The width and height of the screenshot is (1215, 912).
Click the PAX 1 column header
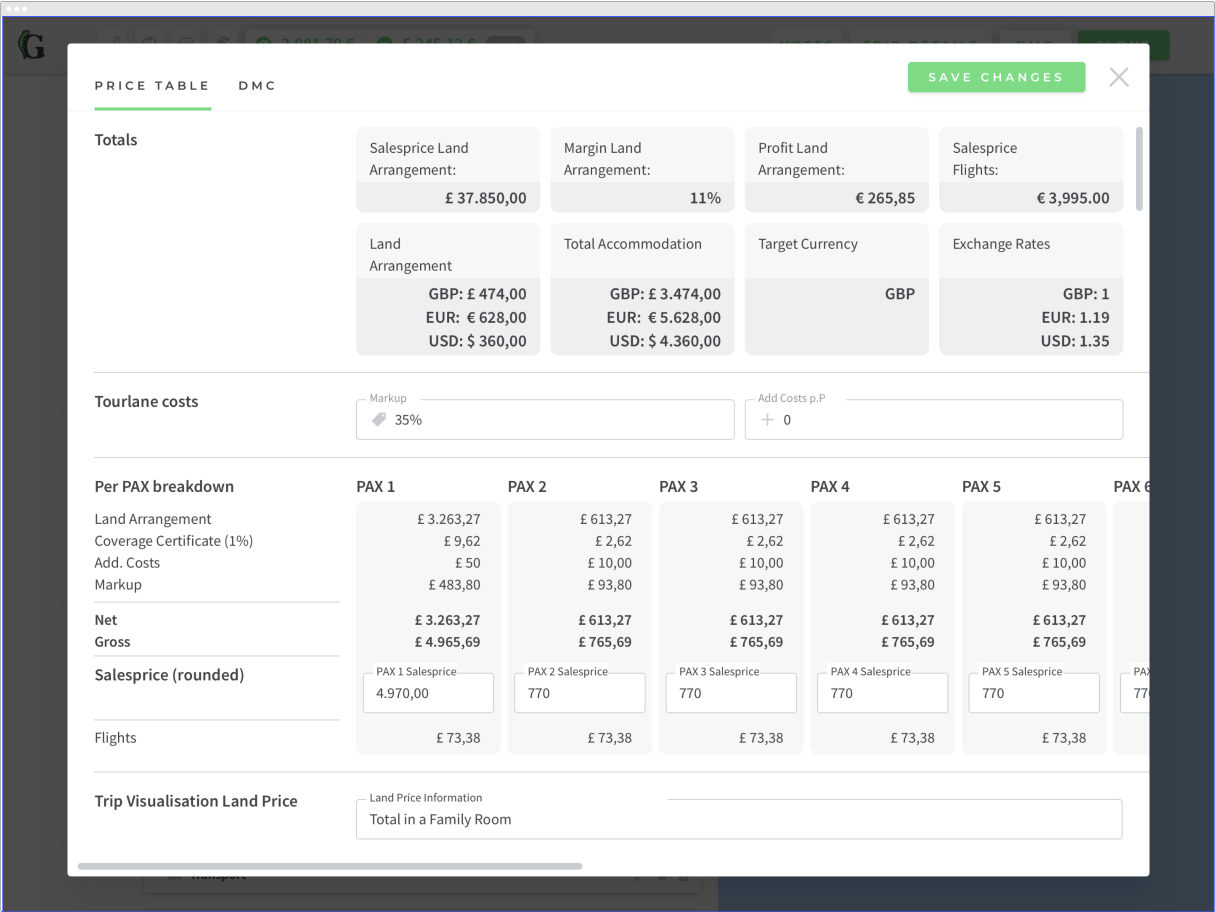pyautogui.click(x=376, y=487)
